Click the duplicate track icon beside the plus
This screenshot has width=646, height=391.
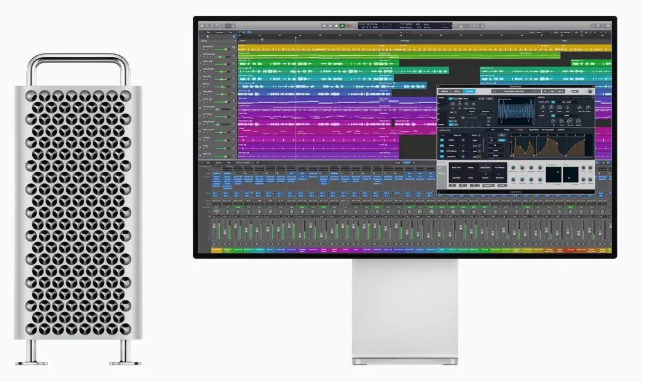tap(208, 36)
